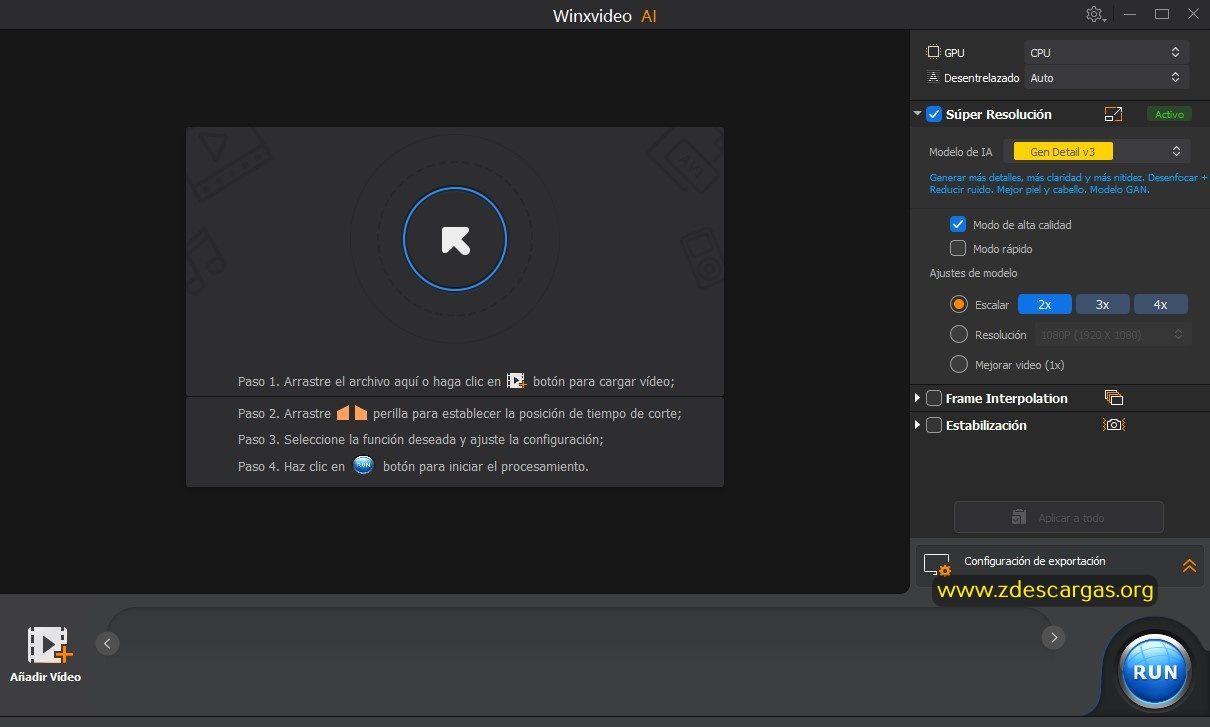The height and width of the screenshot is (727, 1210).
Task: Start processing with the big RUN button
Action: pyautogui.click(x=1155, y=671)
